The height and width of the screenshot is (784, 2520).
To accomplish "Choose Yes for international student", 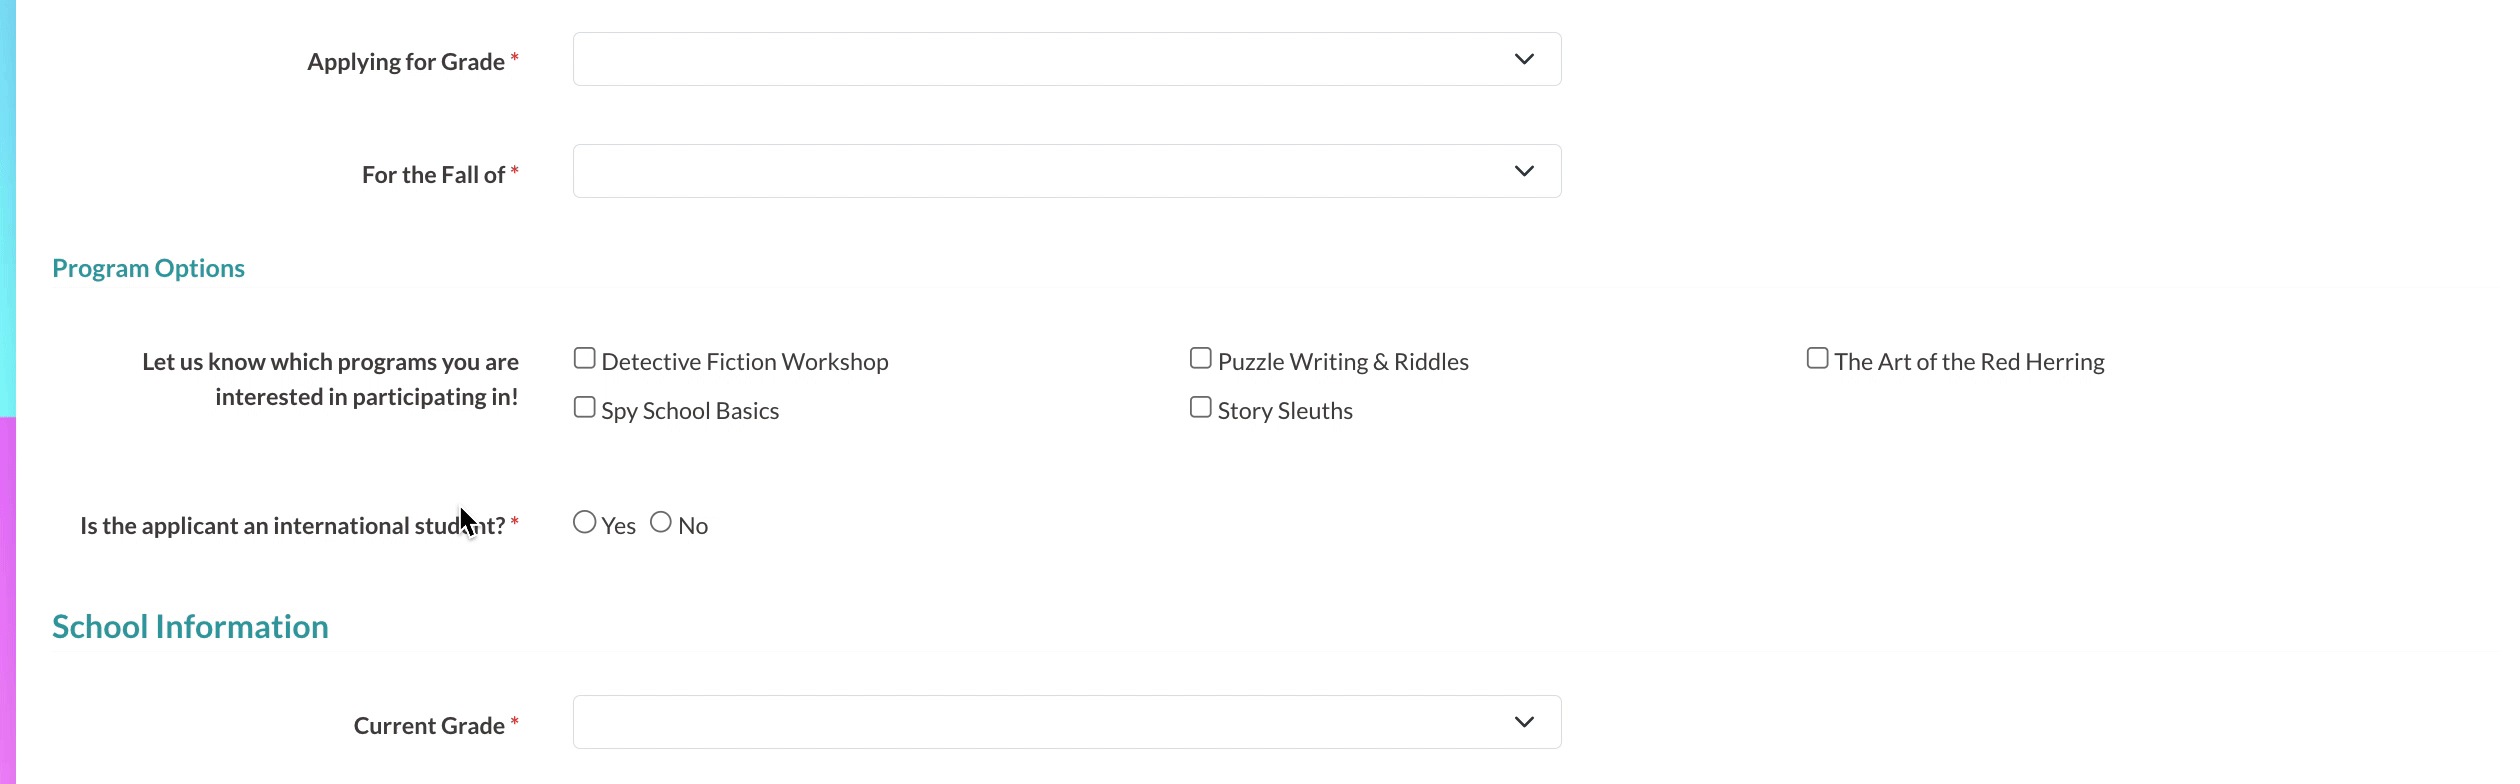I will pyautogui.click(x=585, y=523).
